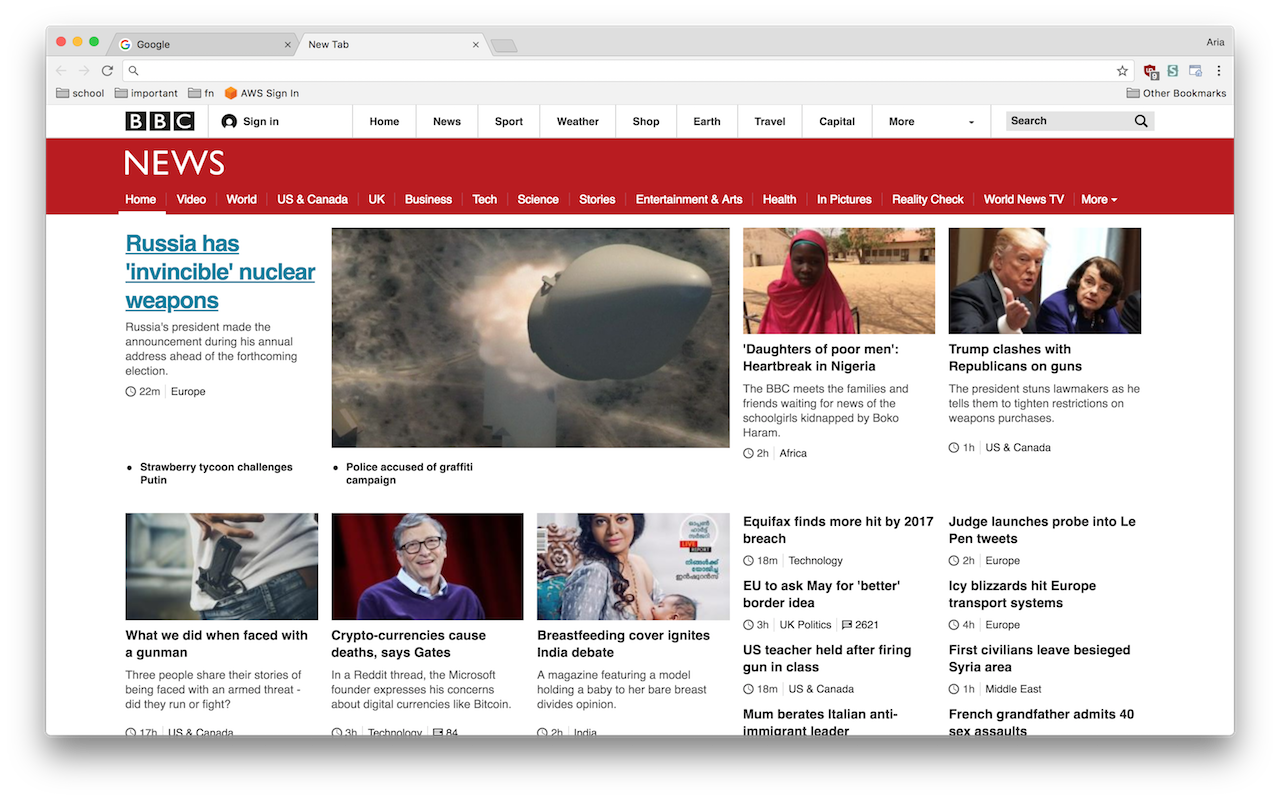Open 'Daughters of poor men' Nigeria story
This screenshot has height=800, width=1280.
pyautogui.click(x=820, y=357)
